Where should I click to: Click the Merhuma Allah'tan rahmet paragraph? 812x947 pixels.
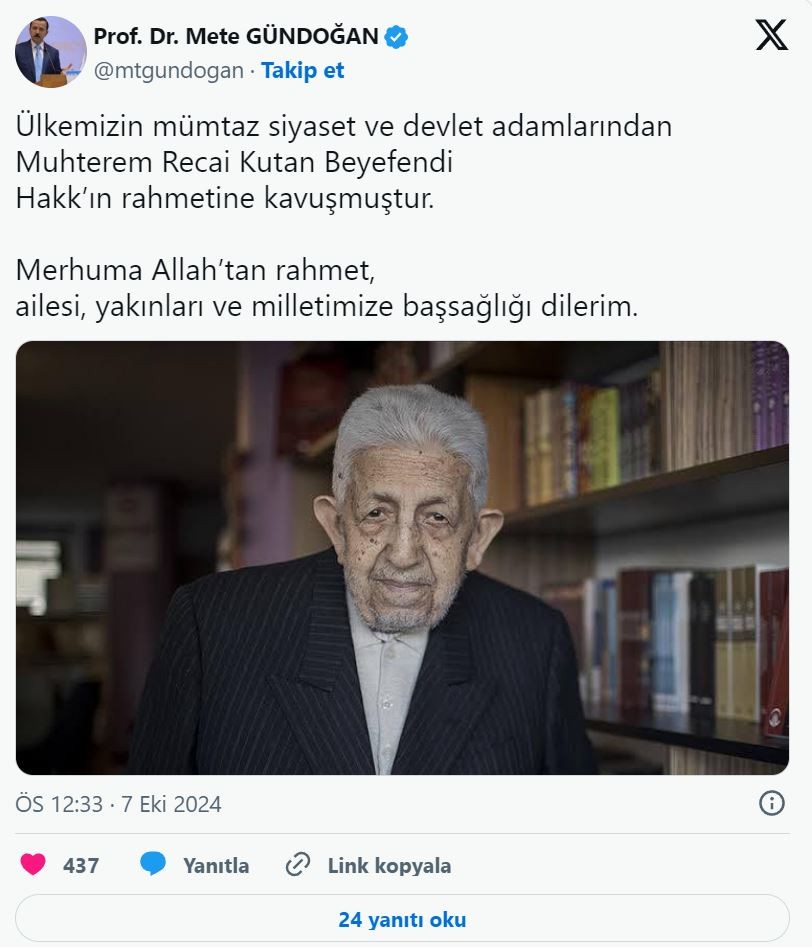pos(327,288)
